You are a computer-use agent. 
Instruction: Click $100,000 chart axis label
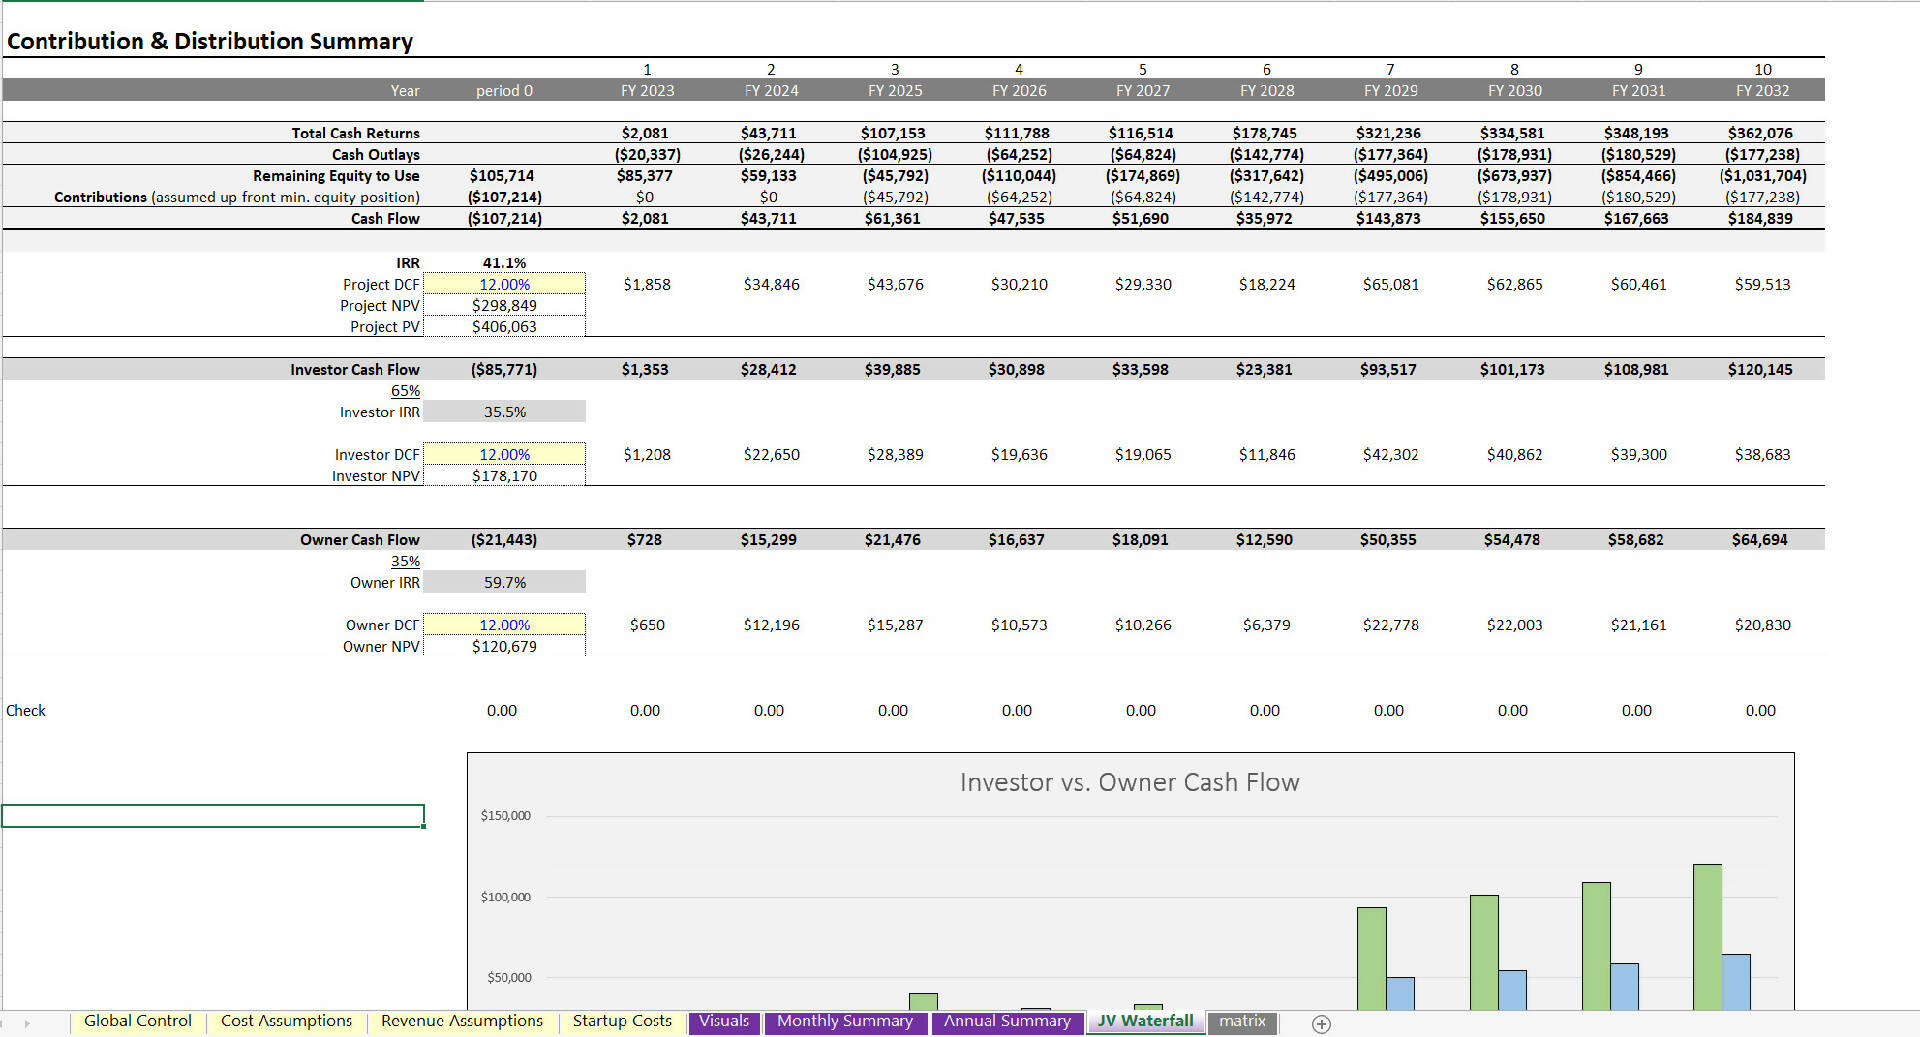point(505,897)
